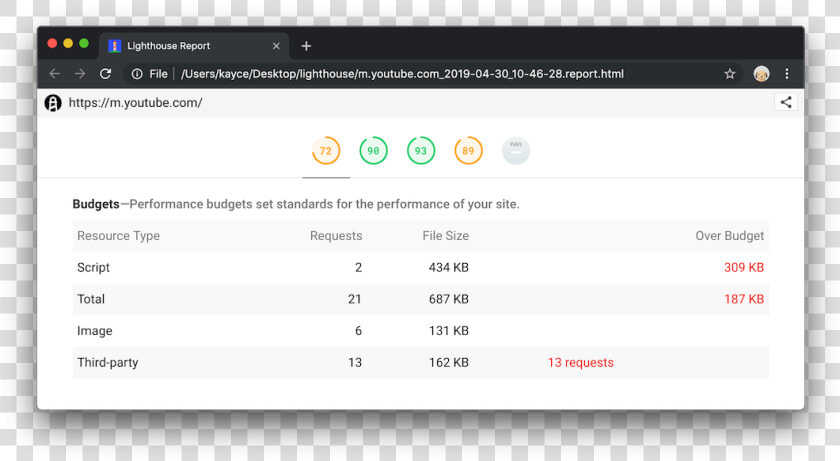Jump to the PWA gauge
Image resolution: width=840 pixels, height=461 pixels.
516,151
